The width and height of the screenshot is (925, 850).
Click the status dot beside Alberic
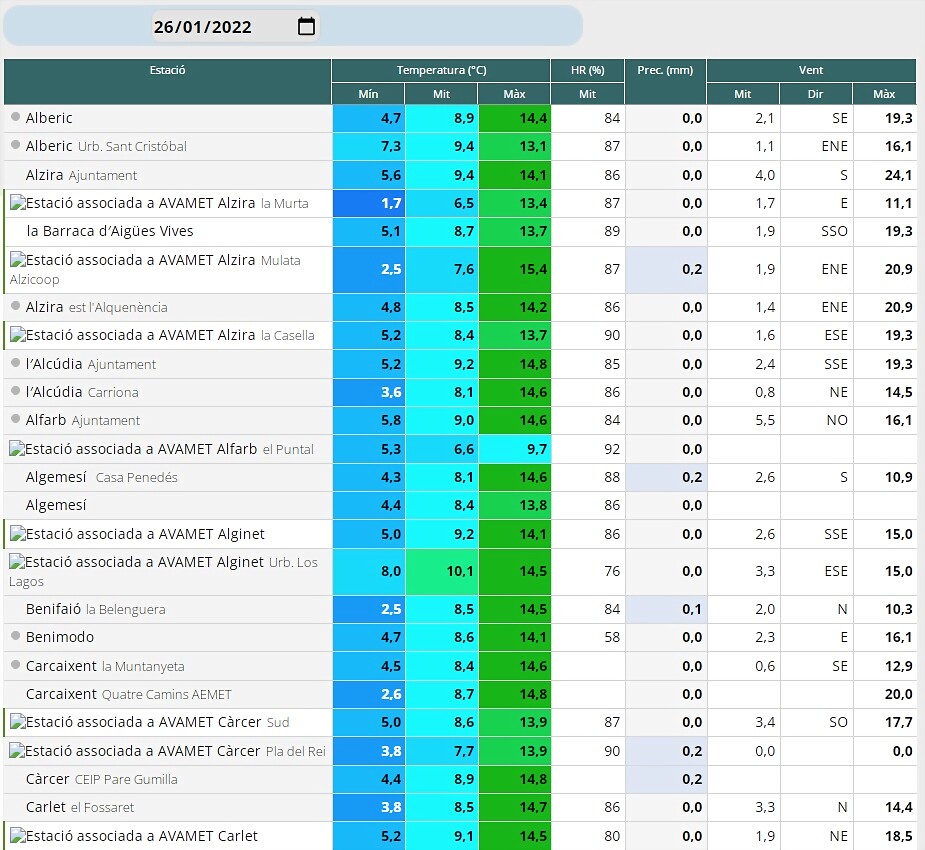16,117
